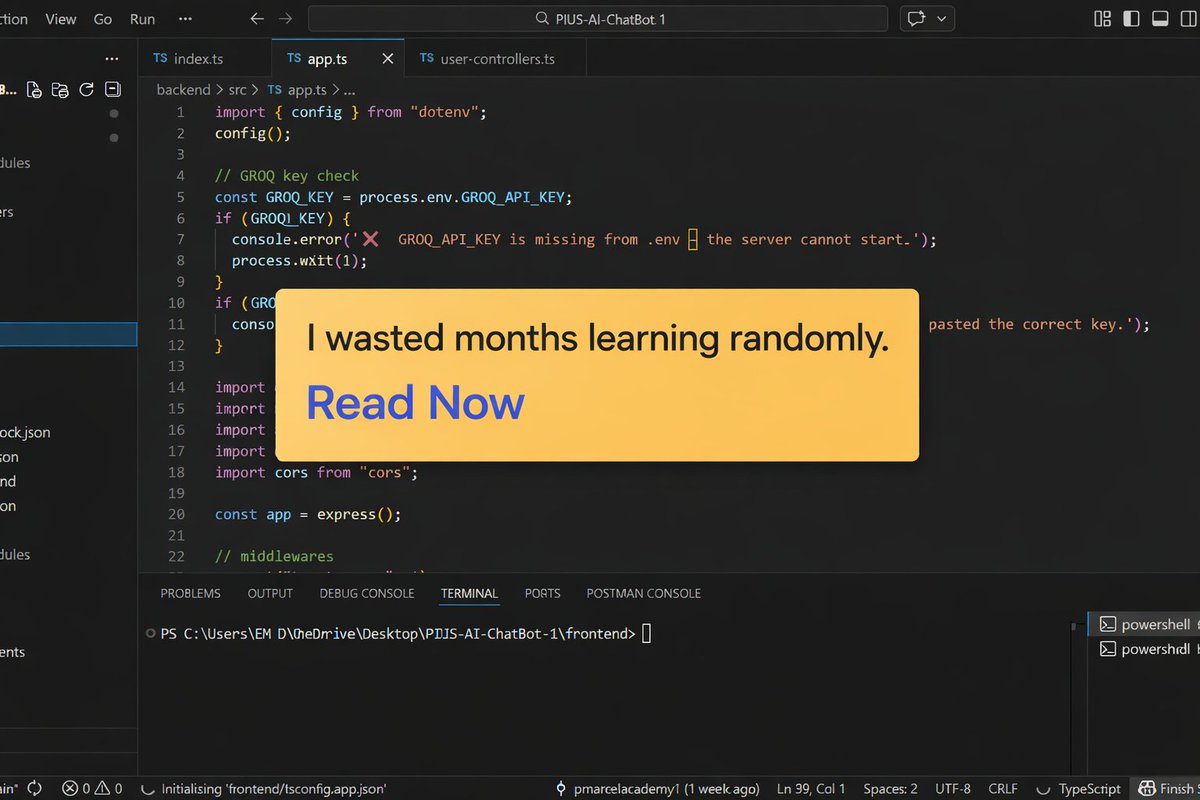
Task: Open the Customize Layout icon
Action: [x=1103, y=19]
